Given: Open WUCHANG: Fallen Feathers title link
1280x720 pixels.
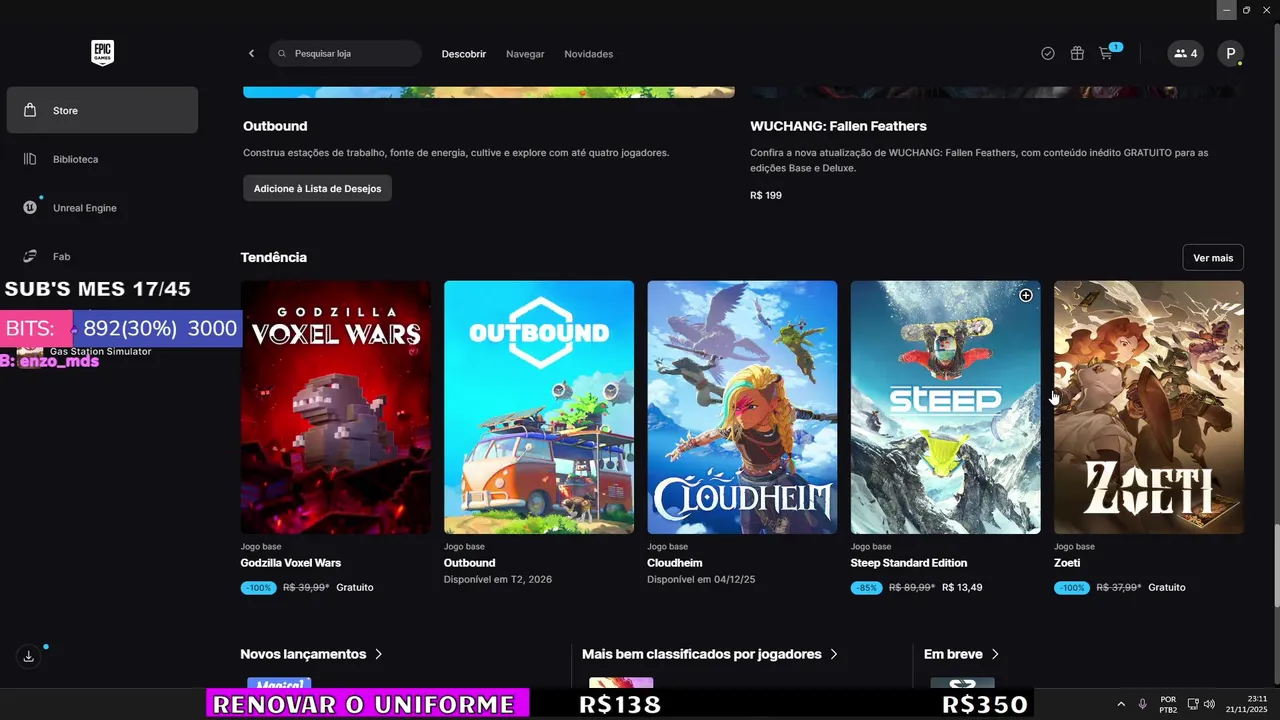Looking at the screenshot, I should tap(838, 126).
